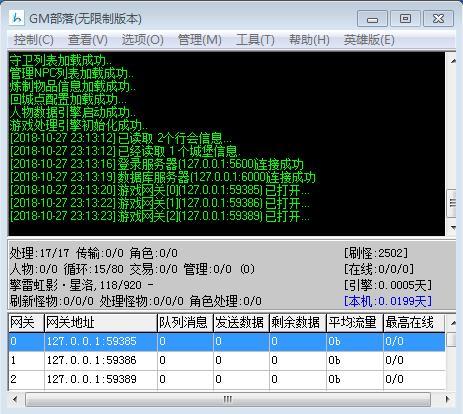Click the 循环:15/80 status text

click(x=93, y=269)
